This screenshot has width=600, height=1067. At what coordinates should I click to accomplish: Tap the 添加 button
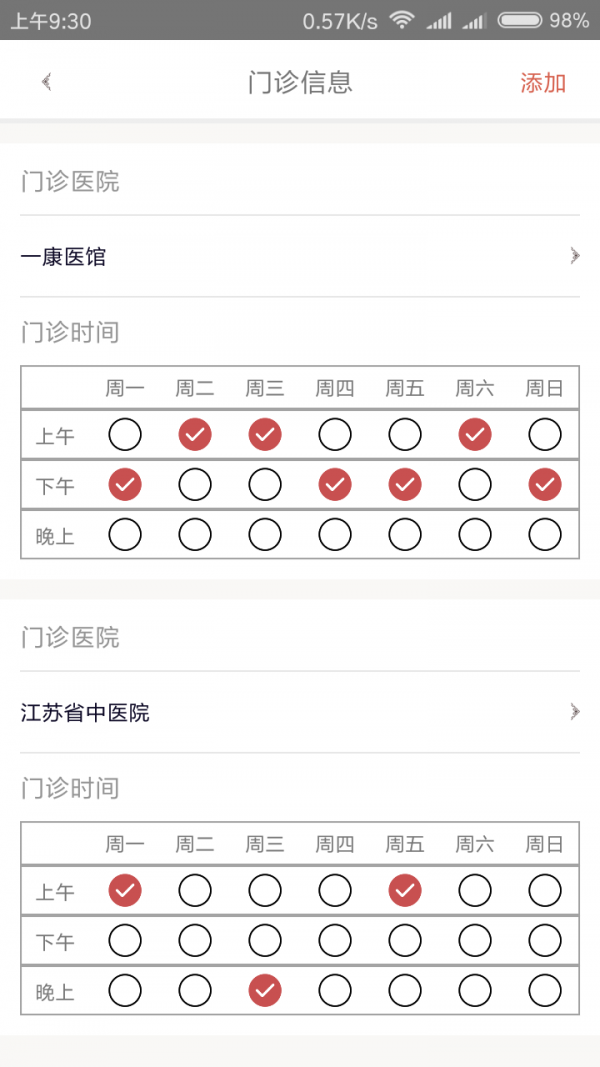[543, 83]
